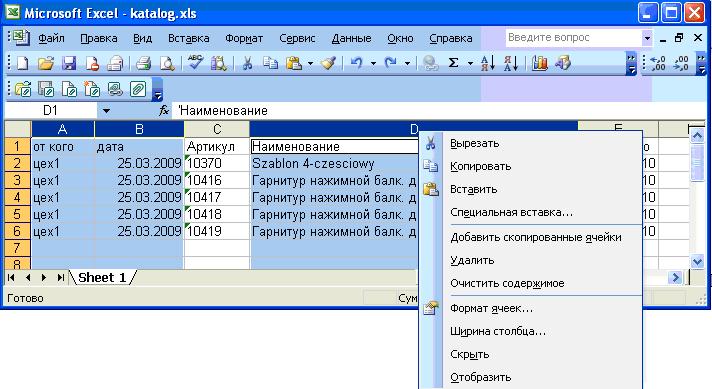The height and width of the screenshot is (389, 712).
Task: Choose Удалить in the context menu
Action: [530, 260]
